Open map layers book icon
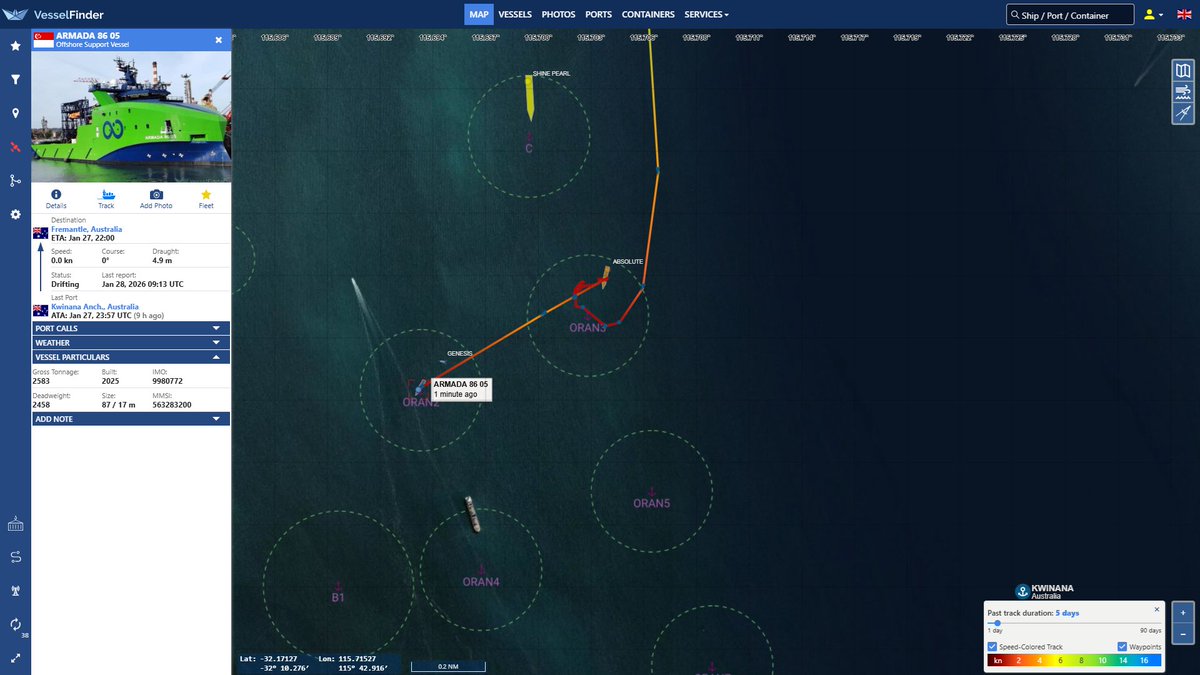 point(1183,71)
